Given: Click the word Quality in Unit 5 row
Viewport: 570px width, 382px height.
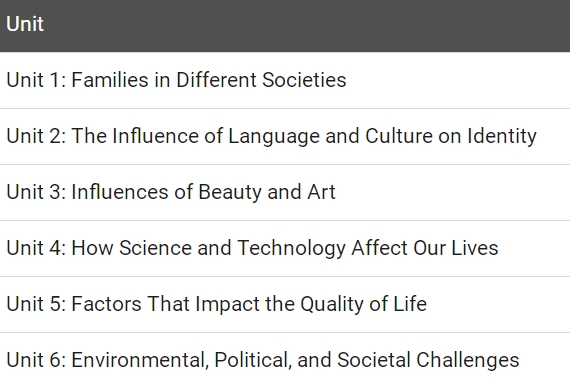Looking at the screenshot, I should pos(332,305).
